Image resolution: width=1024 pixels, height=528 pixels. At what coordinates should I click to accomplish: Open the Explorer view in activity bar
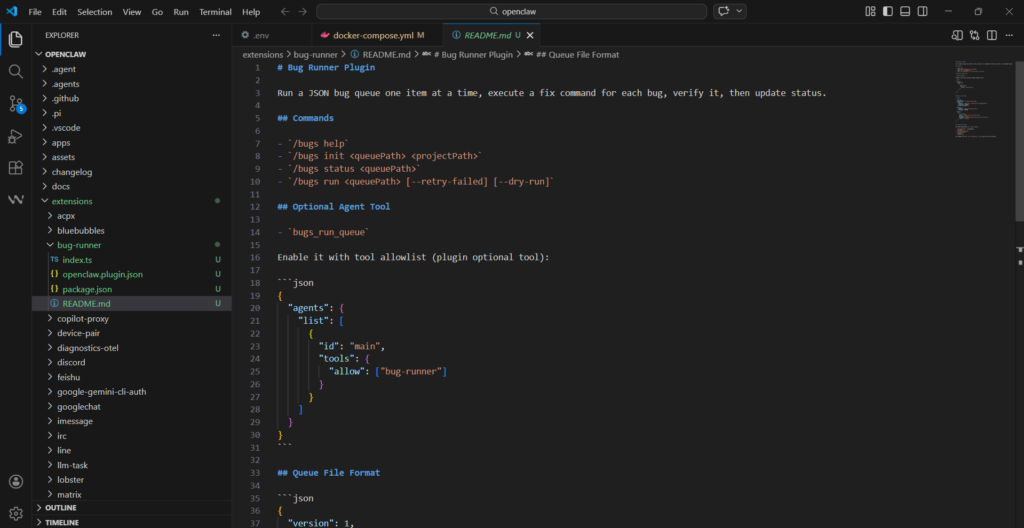[16, 40]
